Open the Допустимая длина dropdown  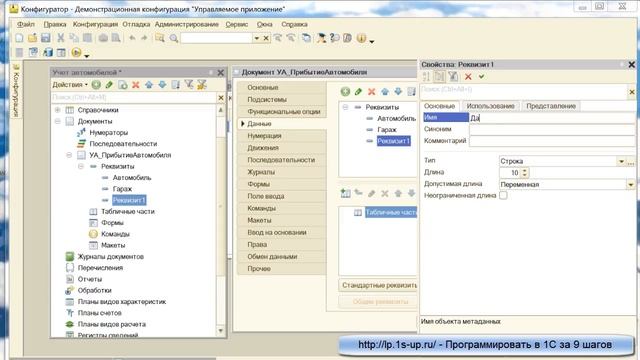[x=631, y=184]
